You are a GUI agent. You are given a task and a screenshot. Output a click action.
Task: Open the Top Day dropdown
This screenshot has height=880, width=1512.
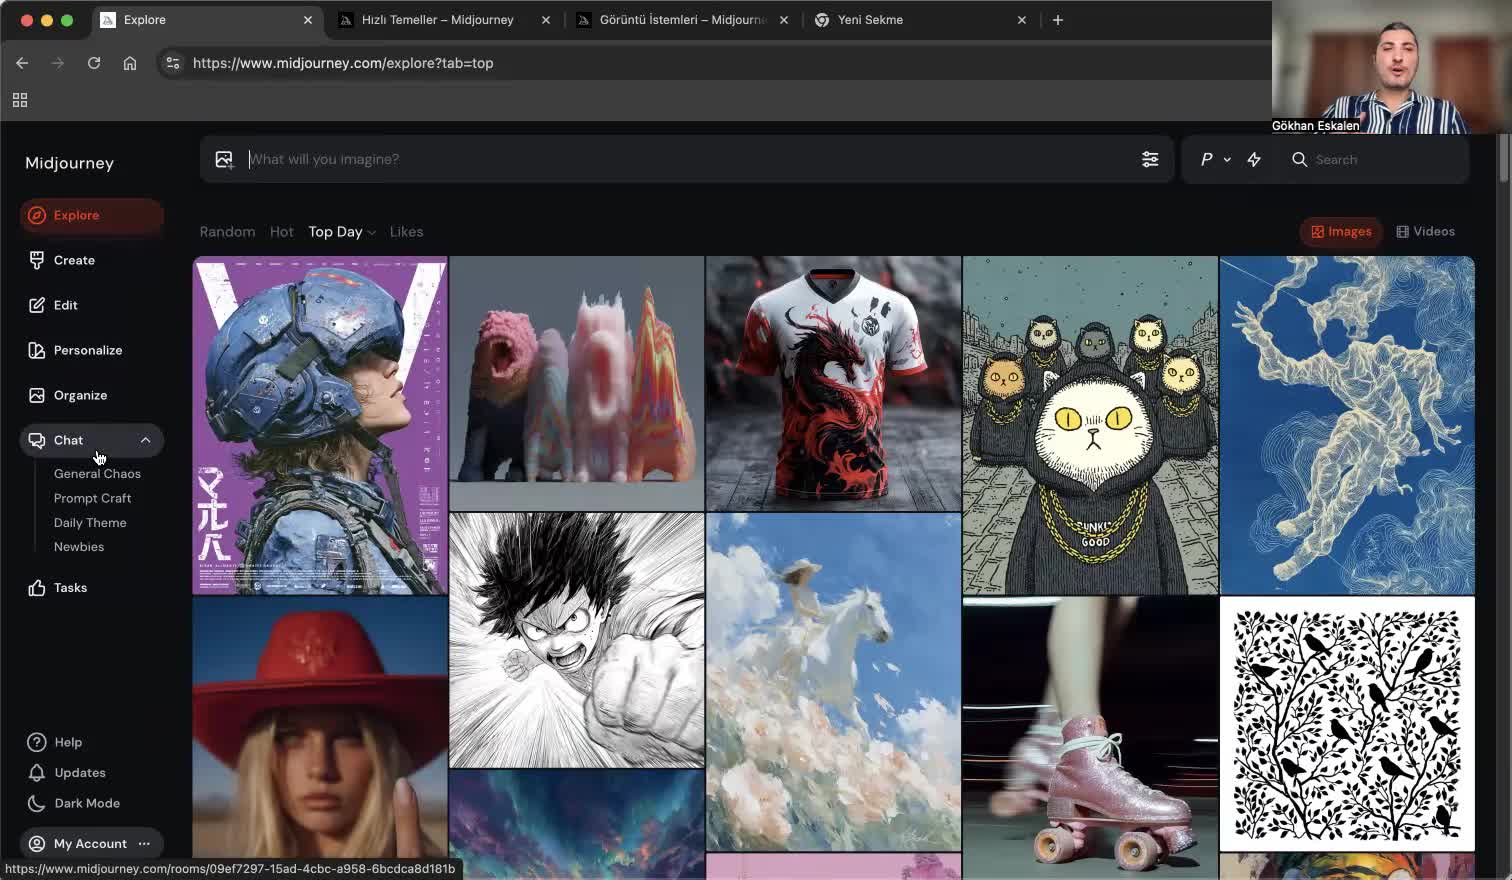(342, 232)
